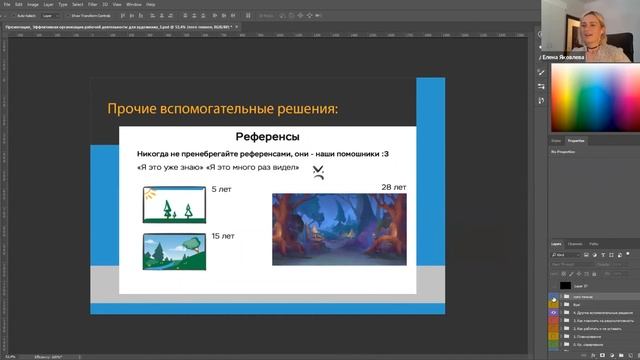Image resolution: width=640 pixels, height=360 pixels.
Task: Open Brush panel icon in collapsed dock
Action: [541, 73]
